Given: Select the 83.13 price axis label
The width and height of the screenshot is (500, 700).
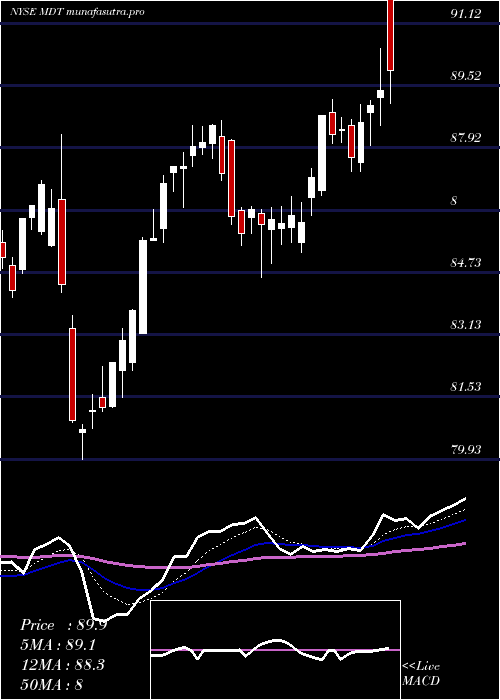Looking at the screenshot, I should tap(466, 325).
